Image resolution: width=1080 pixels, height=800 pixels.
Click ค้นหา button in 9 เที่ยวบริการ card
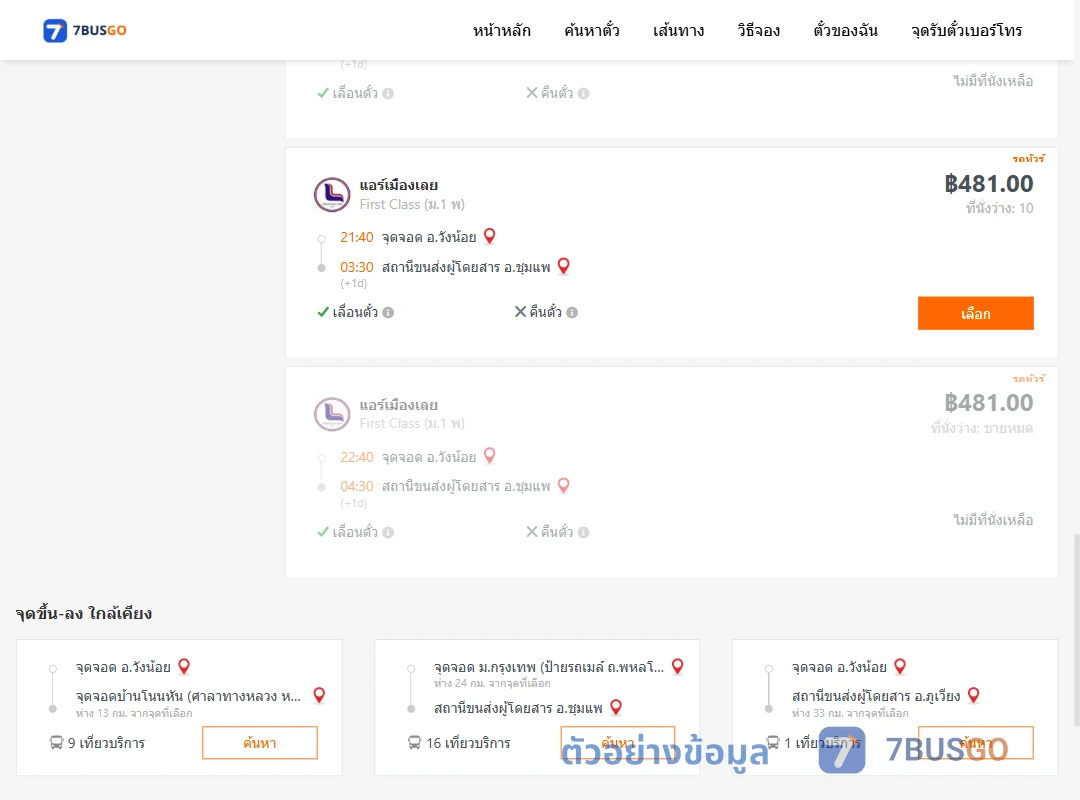point(260,743)
